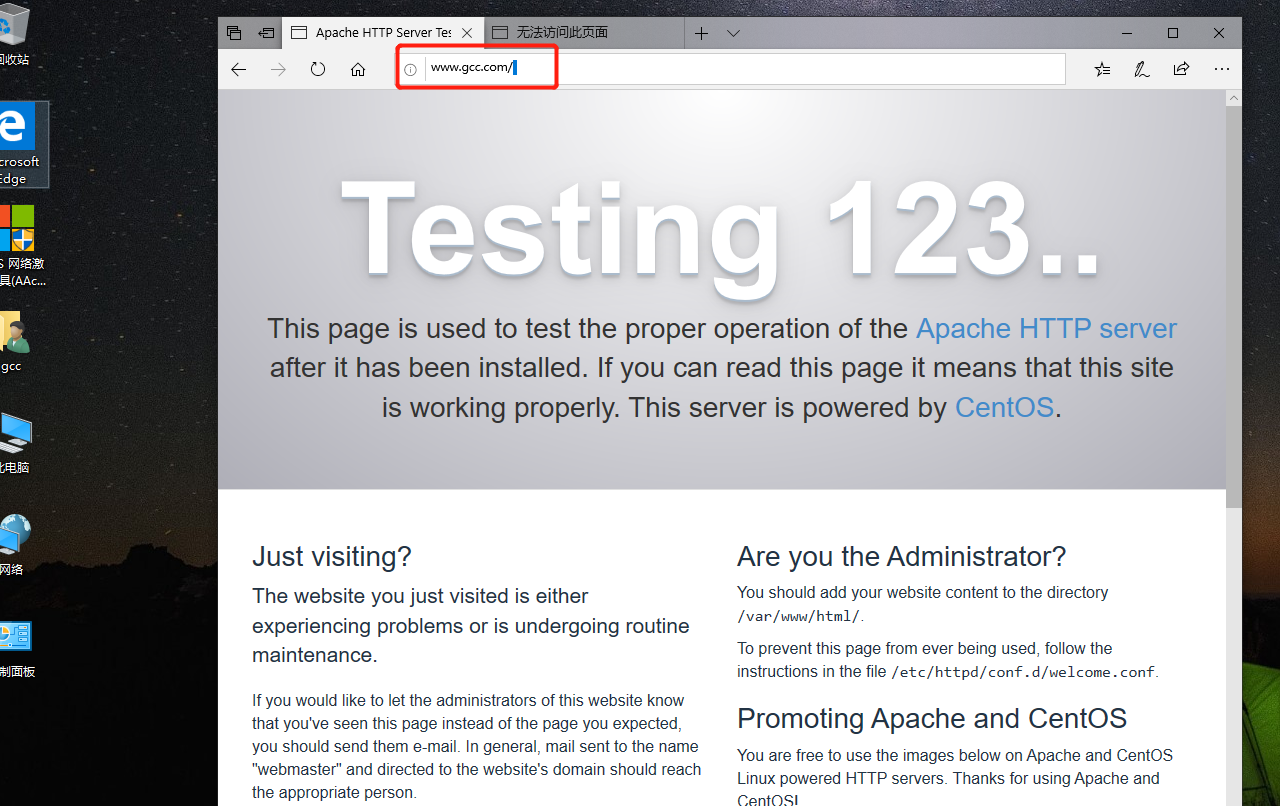Click the Promoting Apache and CentOS heading
This screenshot has height=806, width=1280.
pyautogui.click(x=932, y=719)
